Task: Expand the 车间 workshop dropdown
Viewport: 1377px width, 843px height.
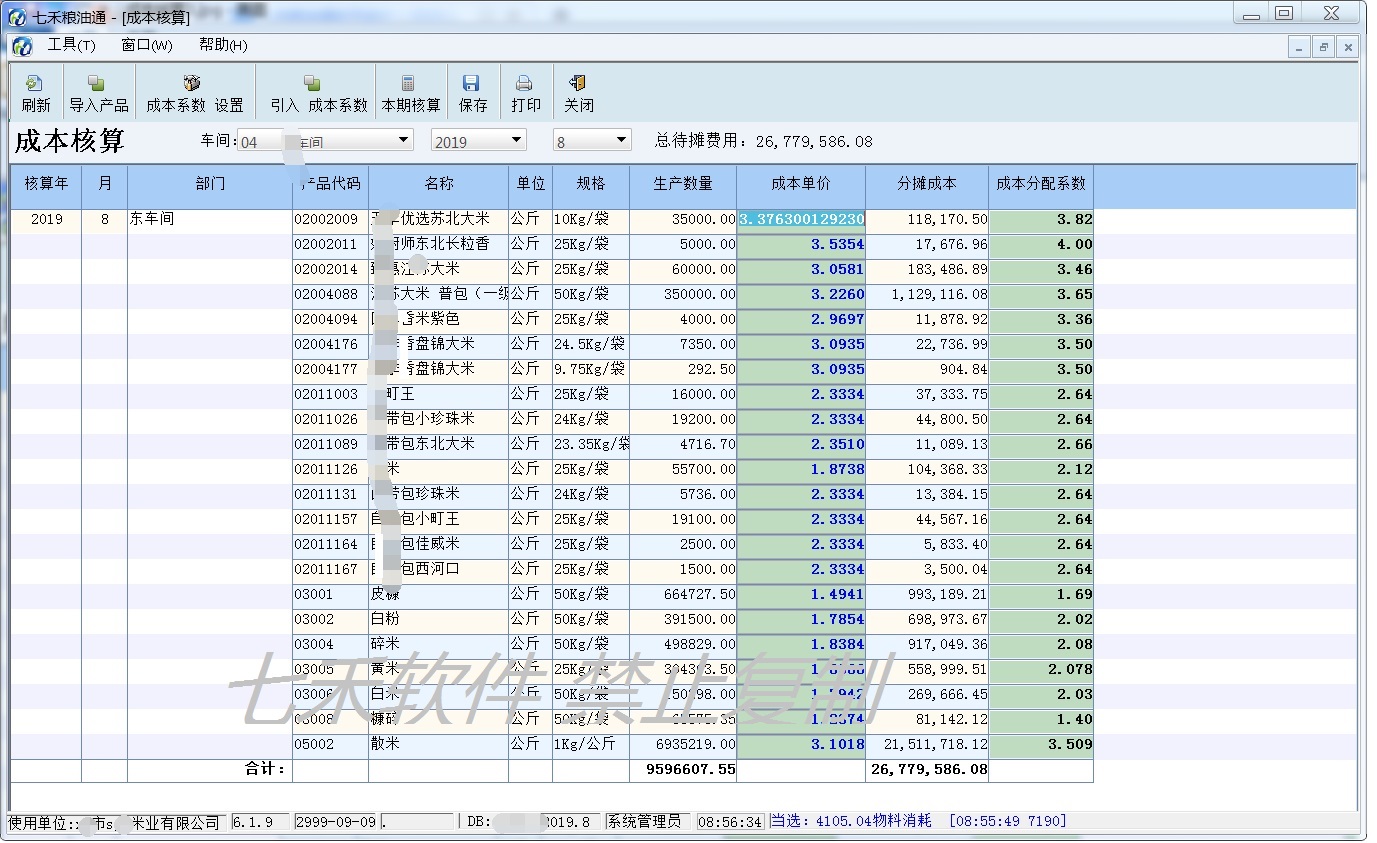Action: (x=404, y=141)
